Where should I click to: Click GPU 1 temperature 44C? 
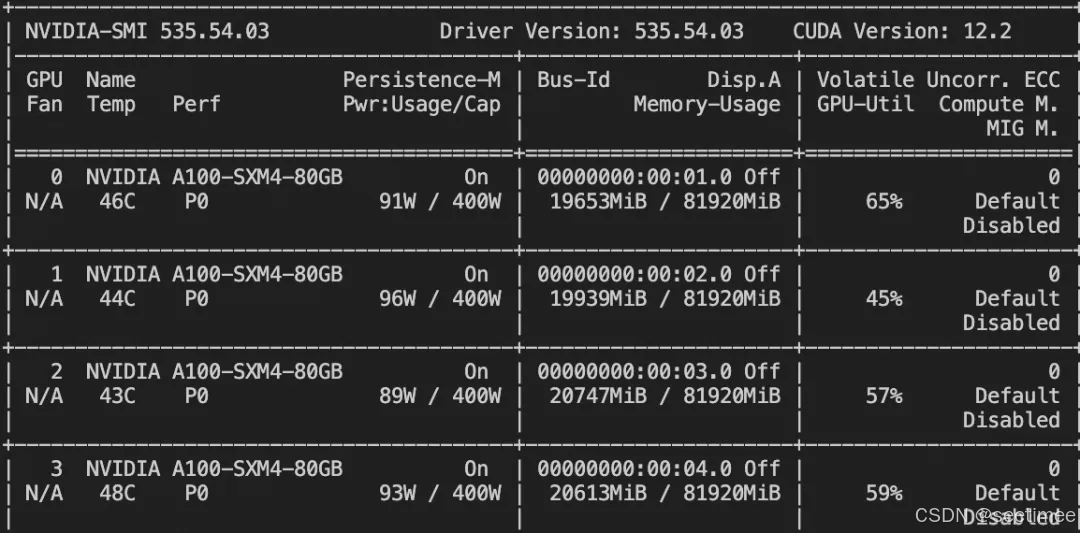click(x=117, y=298)
